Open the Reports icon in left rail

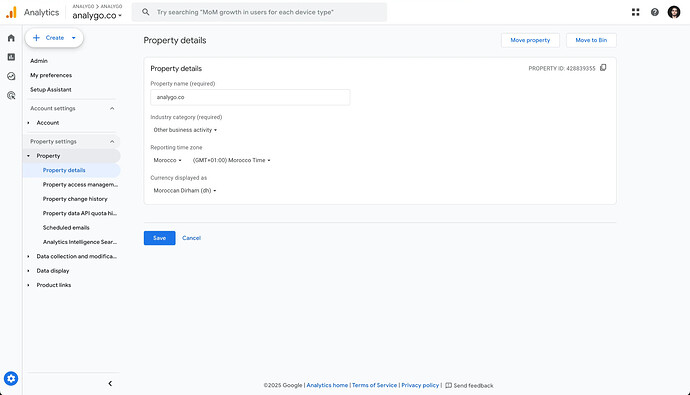pos(11,57)
